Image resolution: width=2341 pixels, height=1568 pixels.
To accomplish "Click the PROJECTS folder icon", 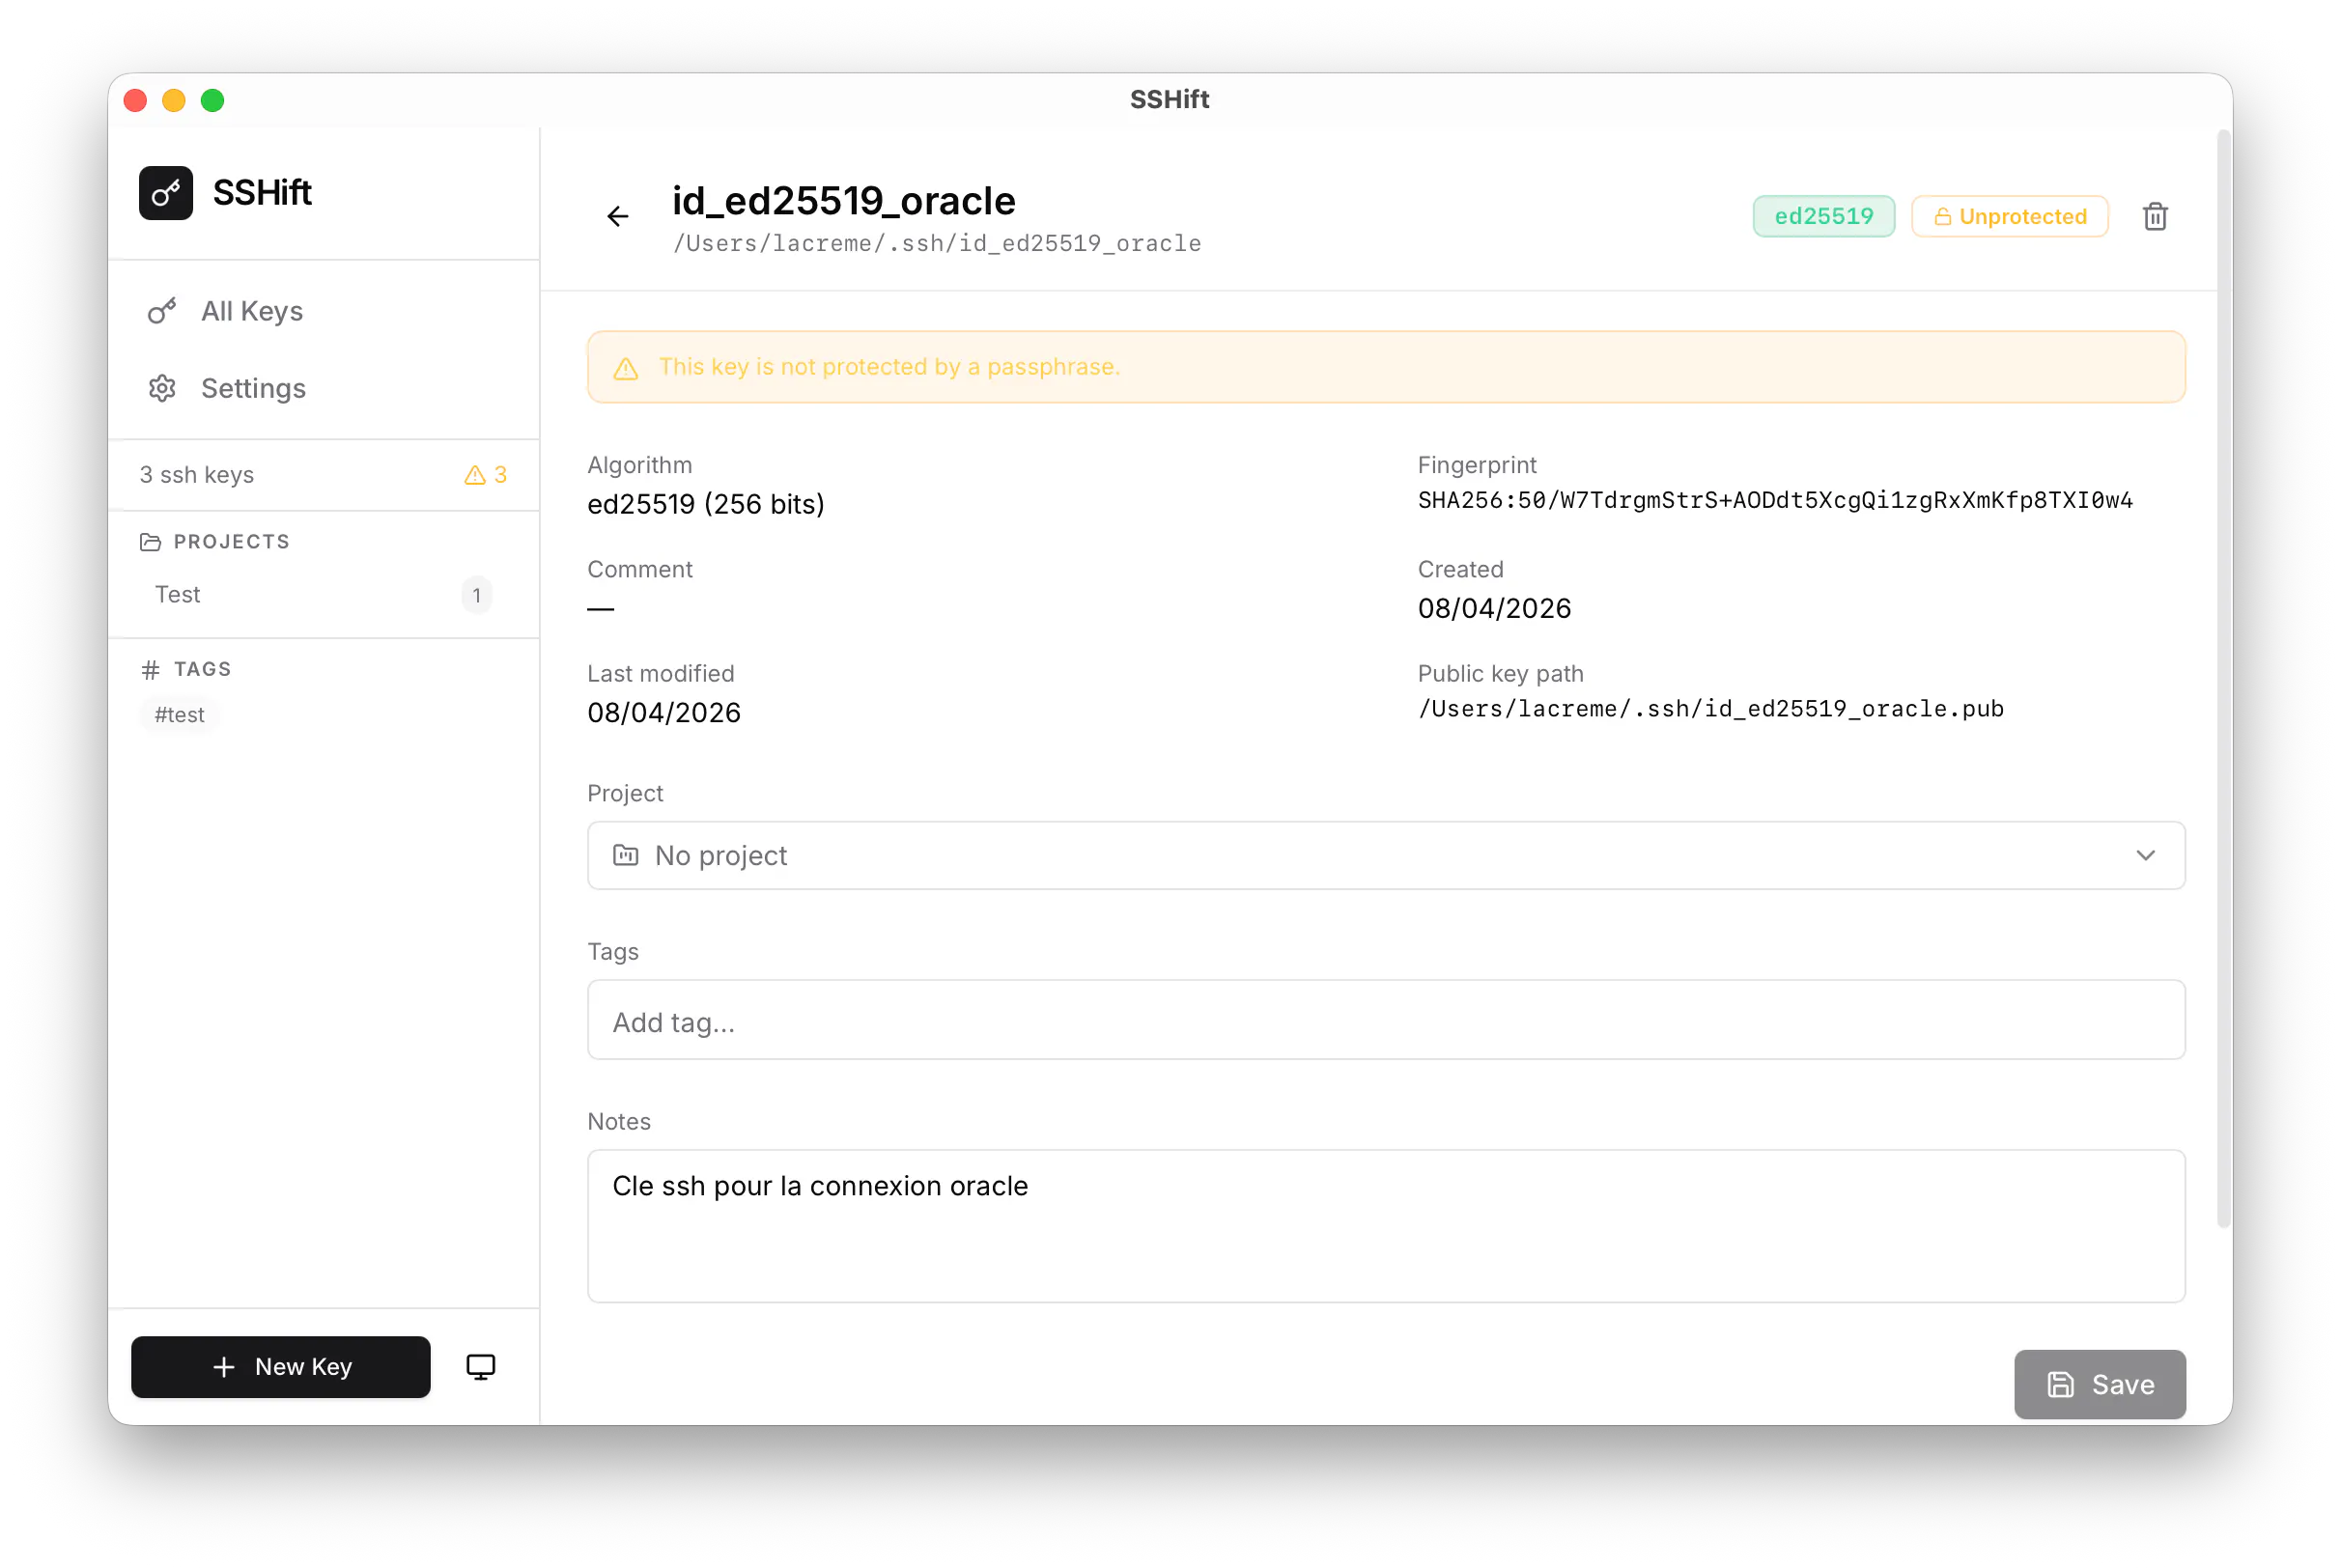I will click(150, 542).
